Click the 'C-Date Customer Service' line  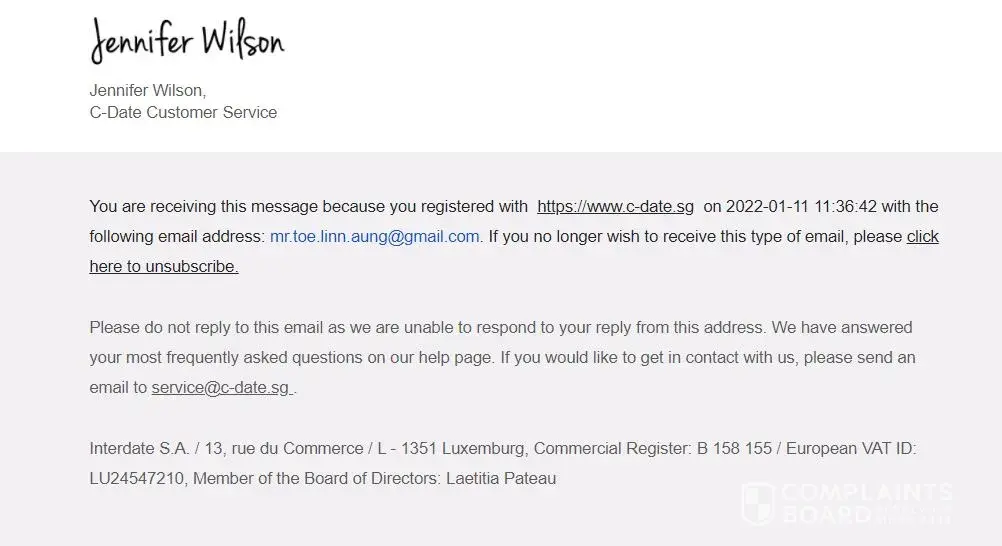click(x=183, y=113)
